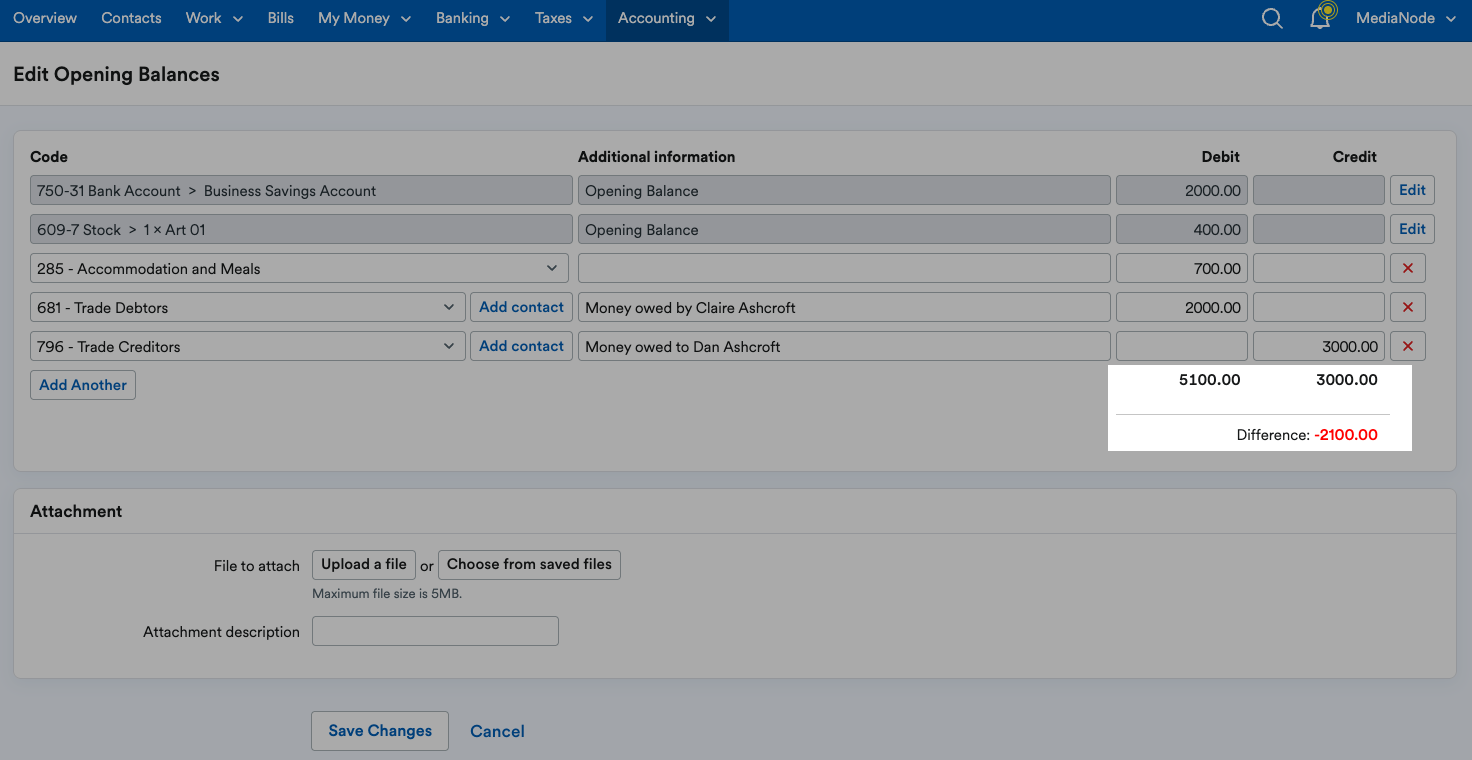
Task: Click the Add Another button
Action: pyautogui.click(x=83, y=385)
